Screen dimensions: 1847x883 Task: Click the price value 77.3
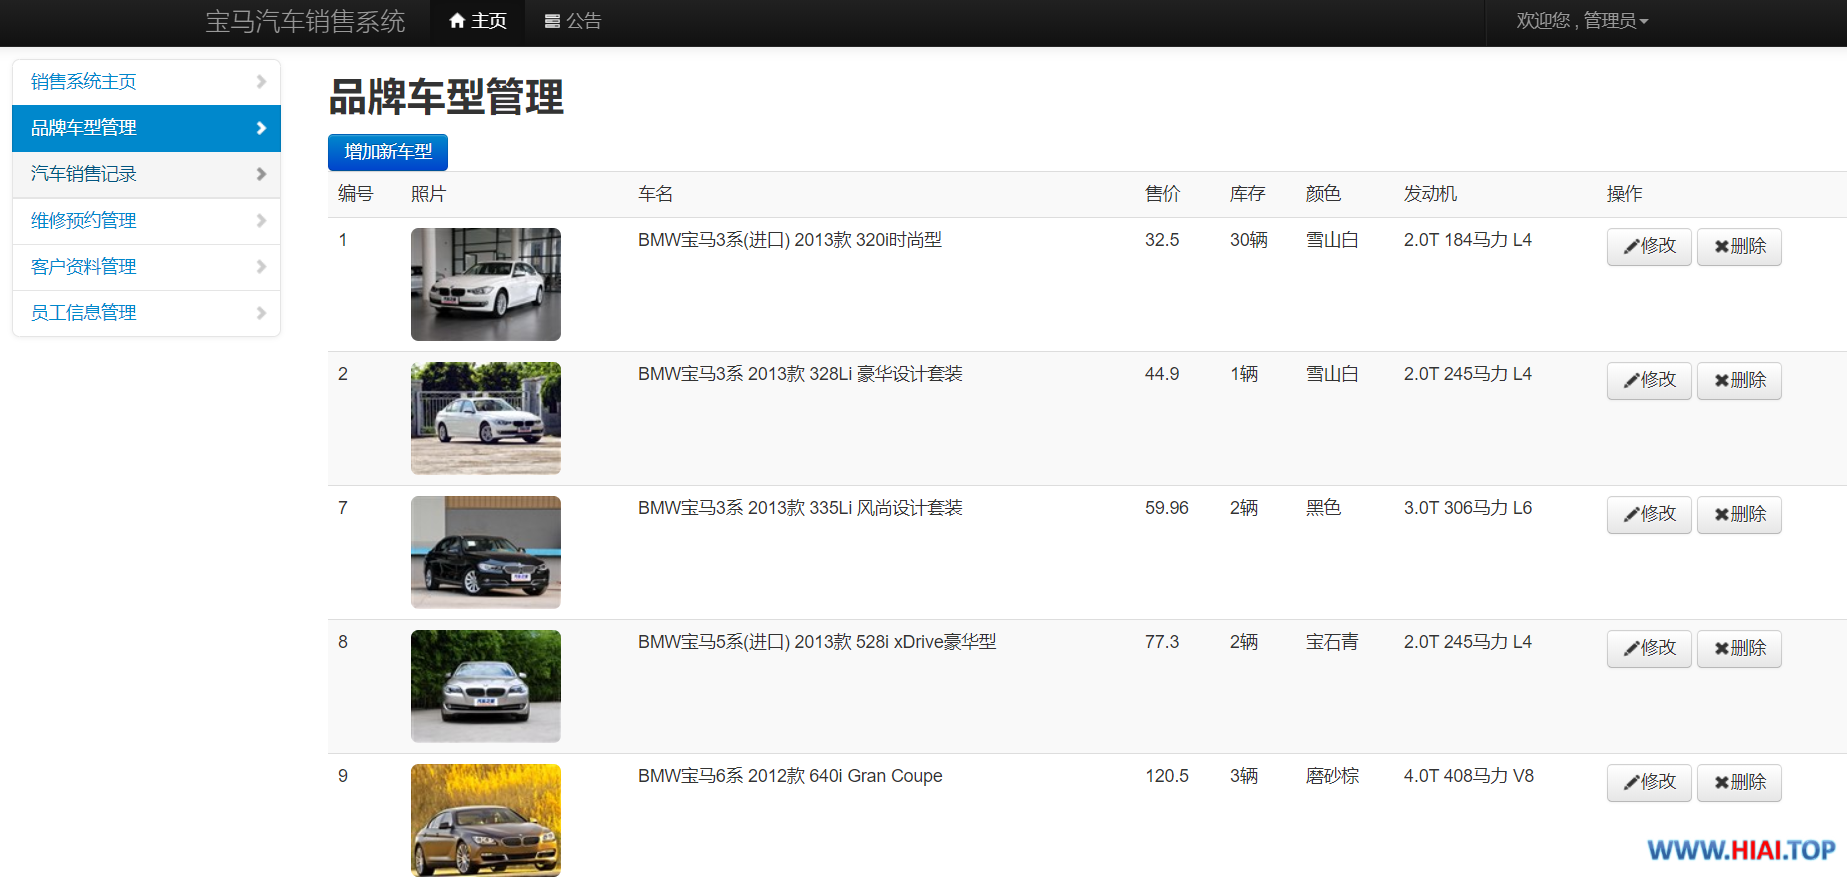point(1162,642)
